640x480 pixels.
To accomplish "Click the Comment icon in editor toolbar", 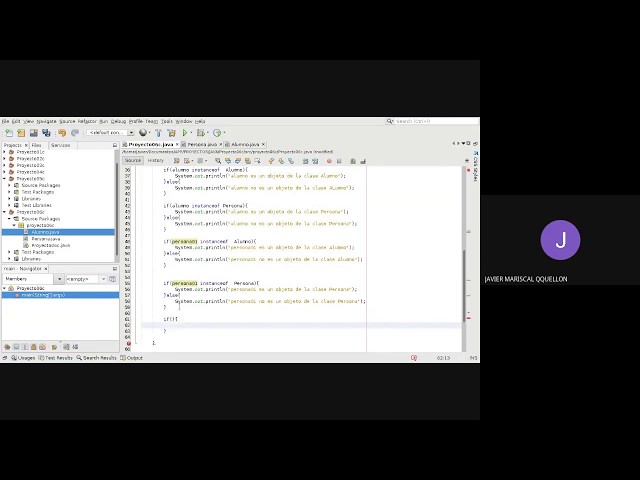I will pos(353,161).
